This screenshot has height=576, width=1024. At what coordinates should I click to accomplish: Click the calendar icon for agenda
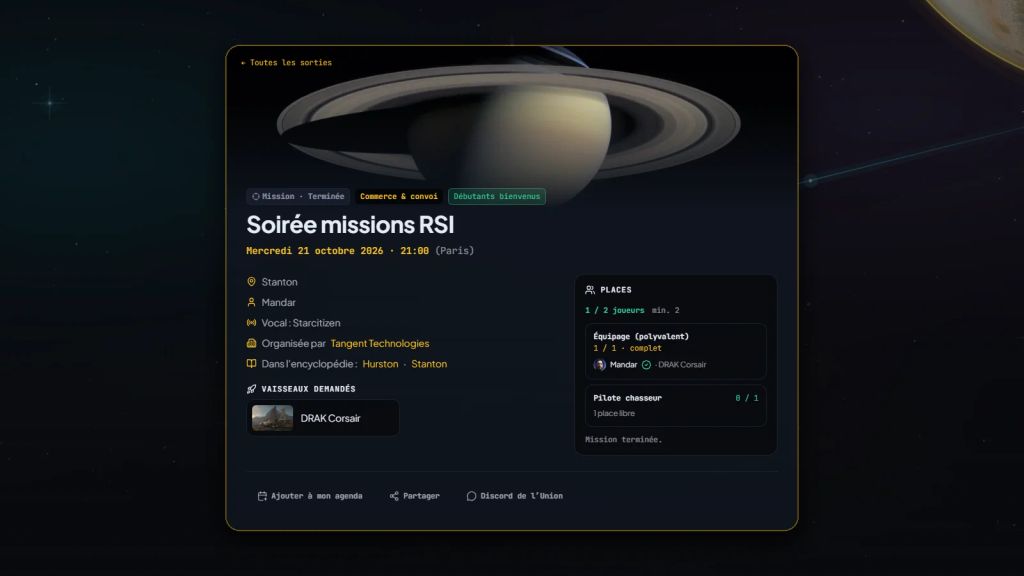pyautogui.click(x=262, y=496)
